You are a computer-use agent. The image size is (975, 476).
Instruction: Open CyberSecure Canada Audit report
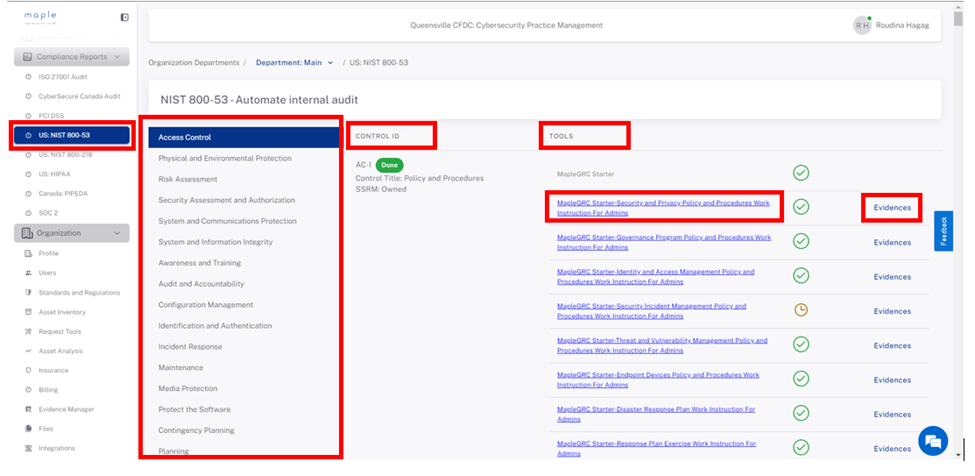pyautogui.click(x=80, y=96)
